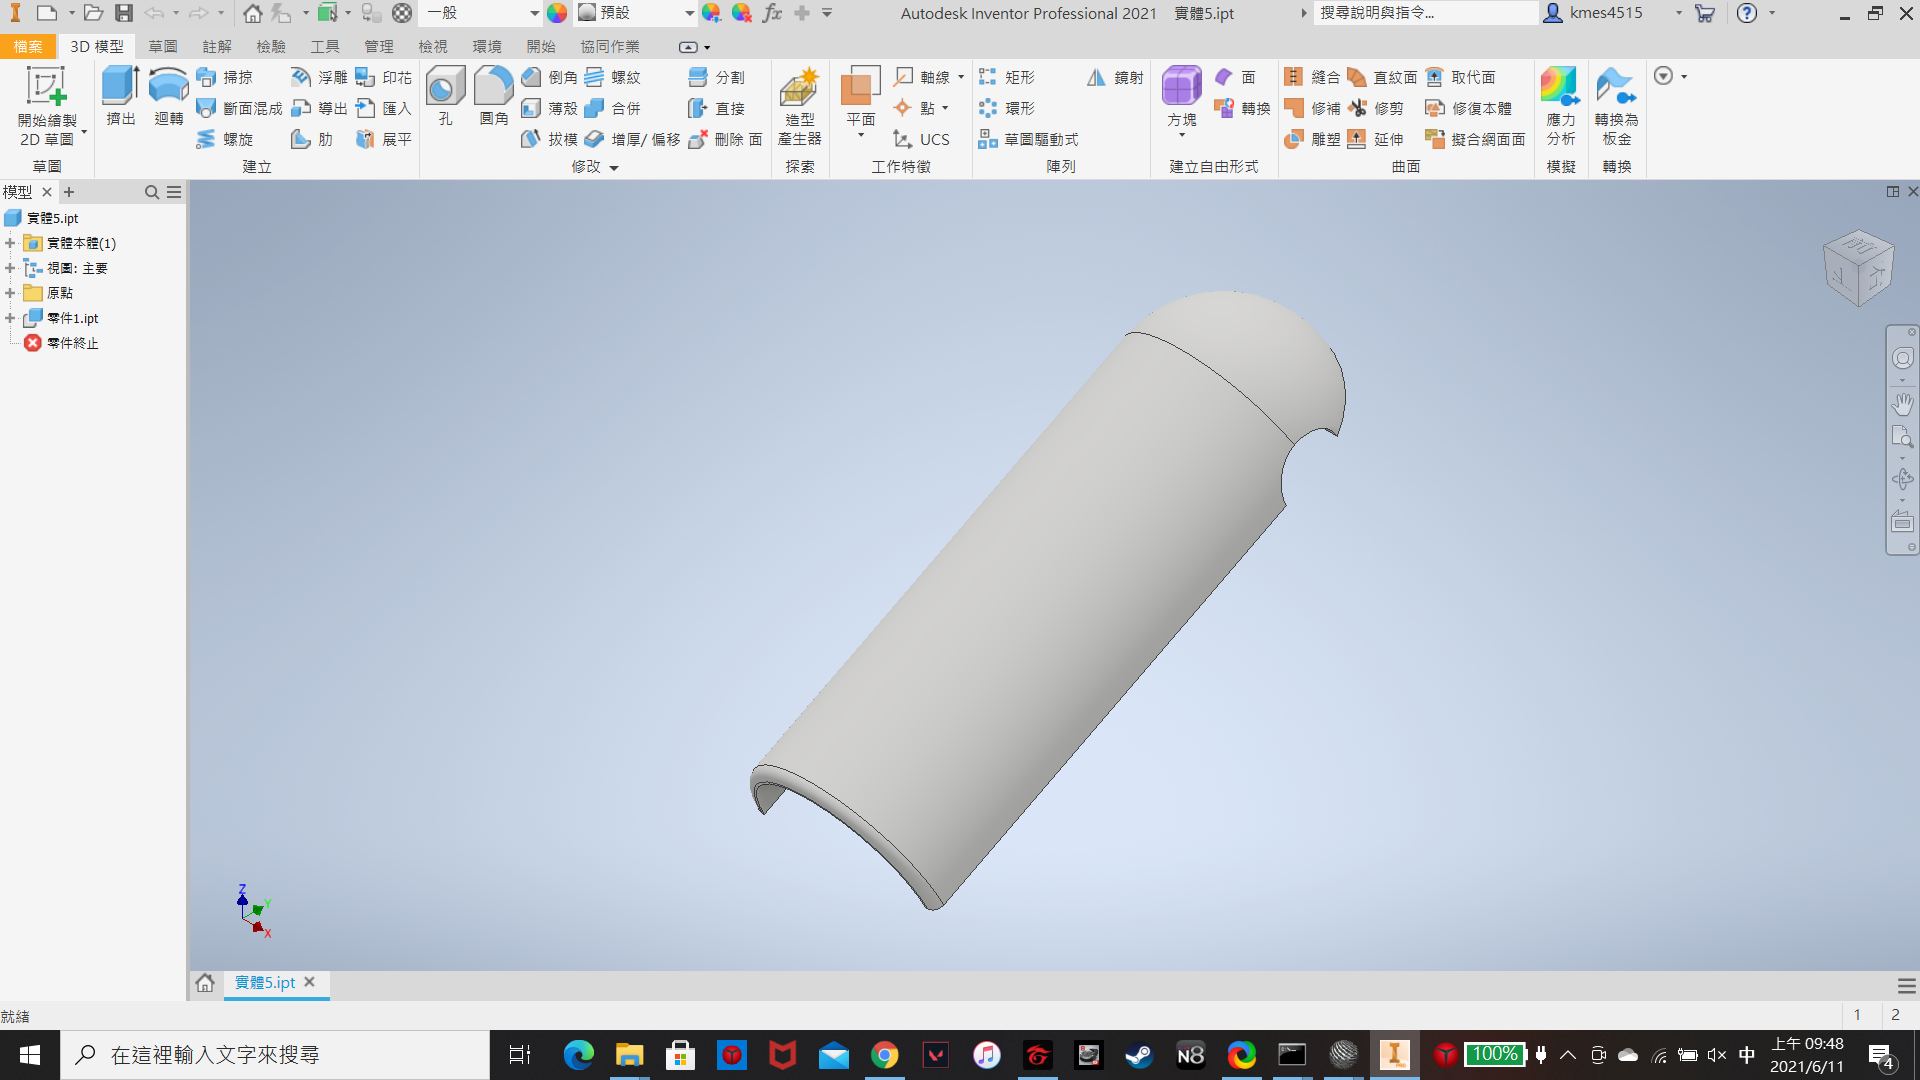This screenshot has height=1080, width=1920.
Task: Click the search help input field
Action: 1424,13
